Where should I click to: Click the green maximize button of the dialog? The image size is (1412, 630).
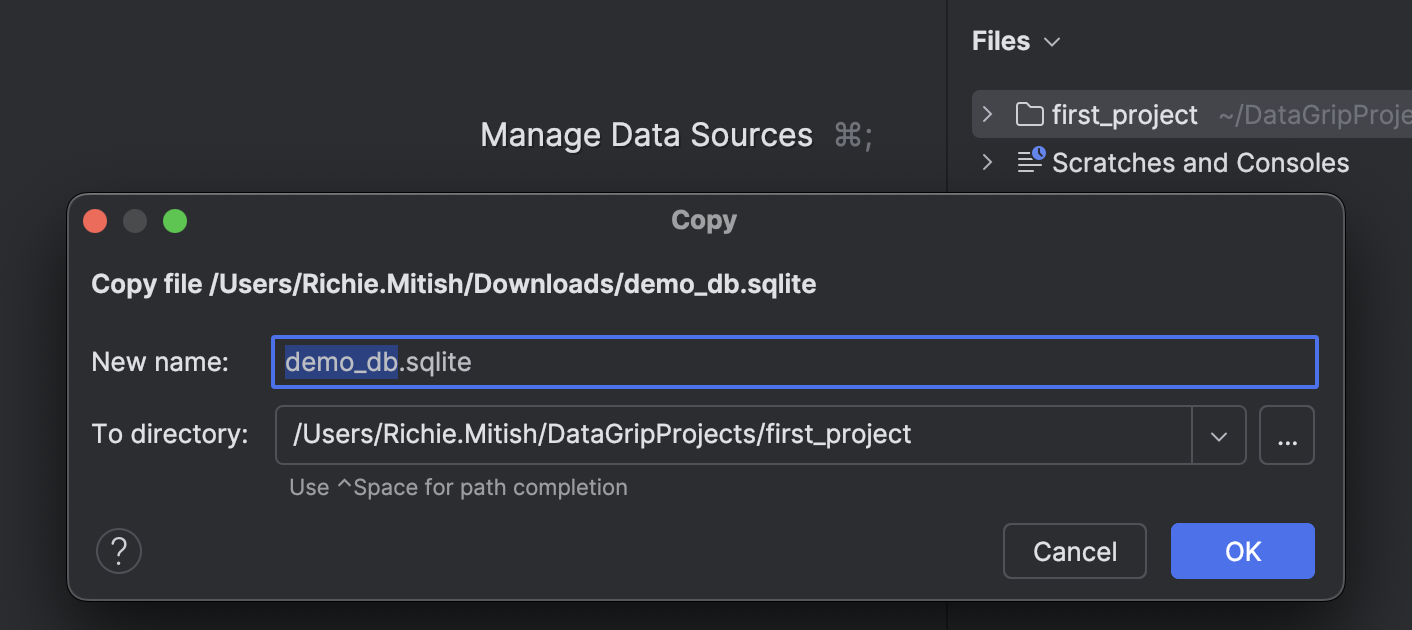pyautogui.click(x=175, y=220)
